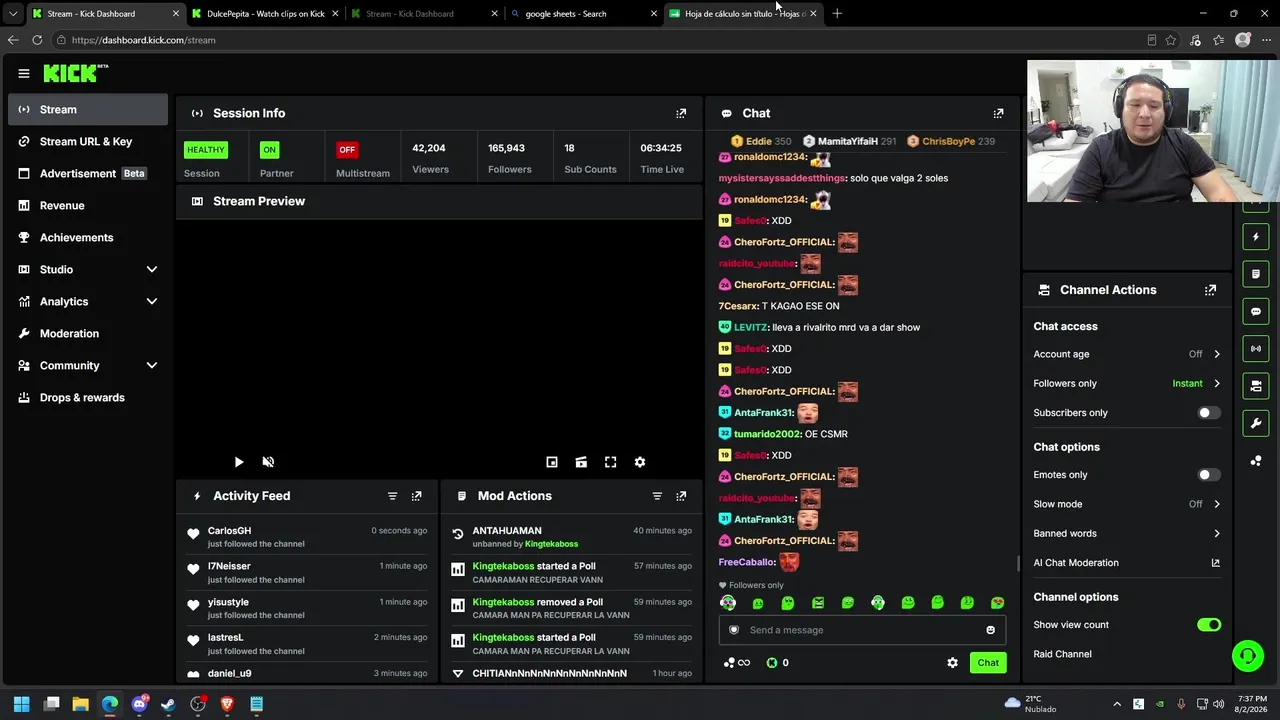1280x720 pixels.
Task: Click the Send a message field
Action: (x=862, y=630)
